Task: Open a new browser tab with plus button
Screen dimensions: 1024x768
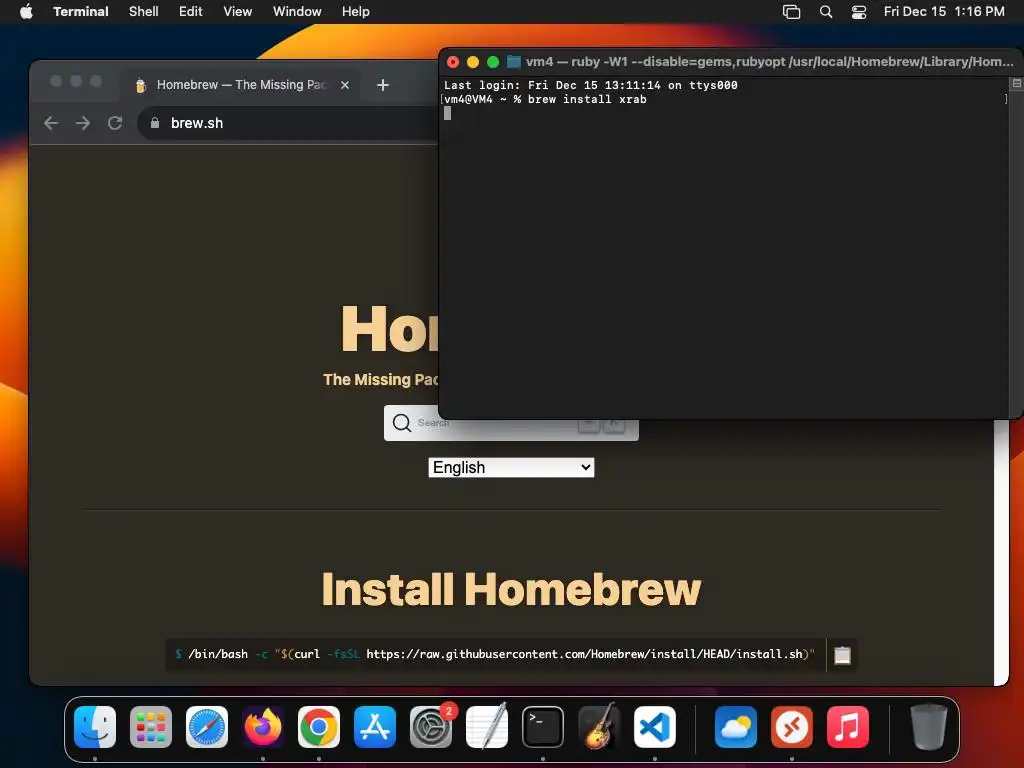Action: [383, 85]
